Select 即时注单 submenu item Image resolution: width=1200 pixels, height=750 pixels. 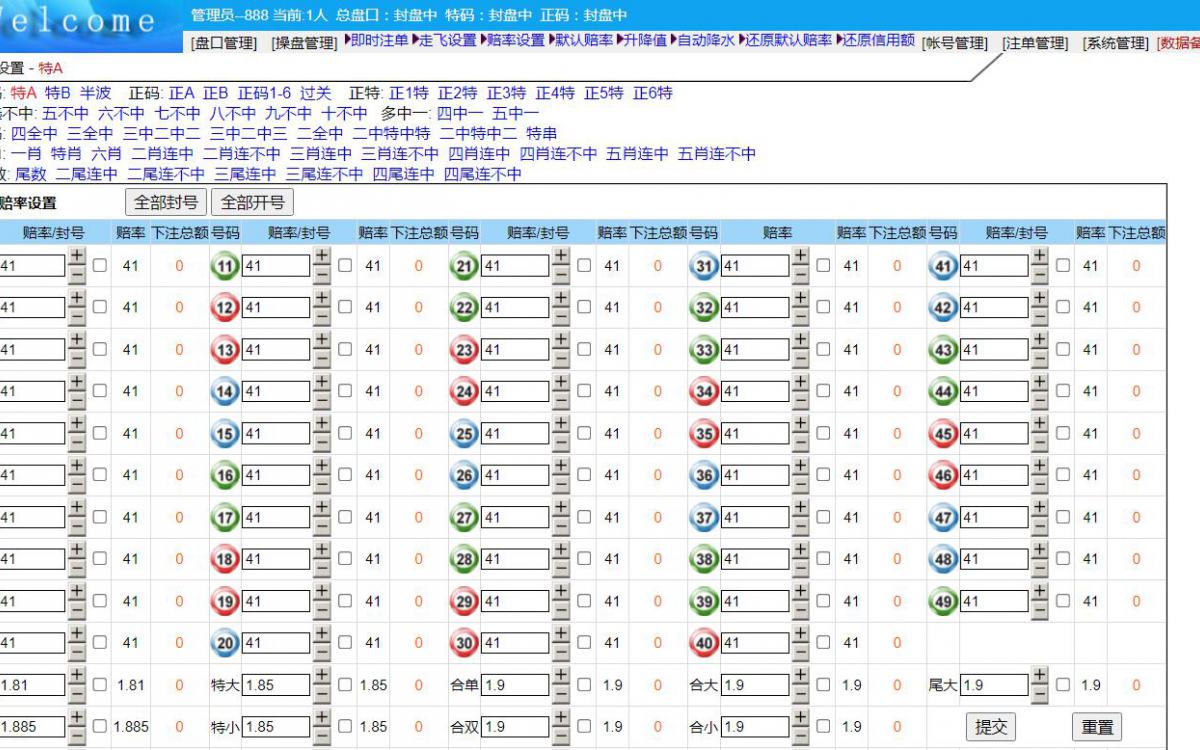tap(380, 41)
